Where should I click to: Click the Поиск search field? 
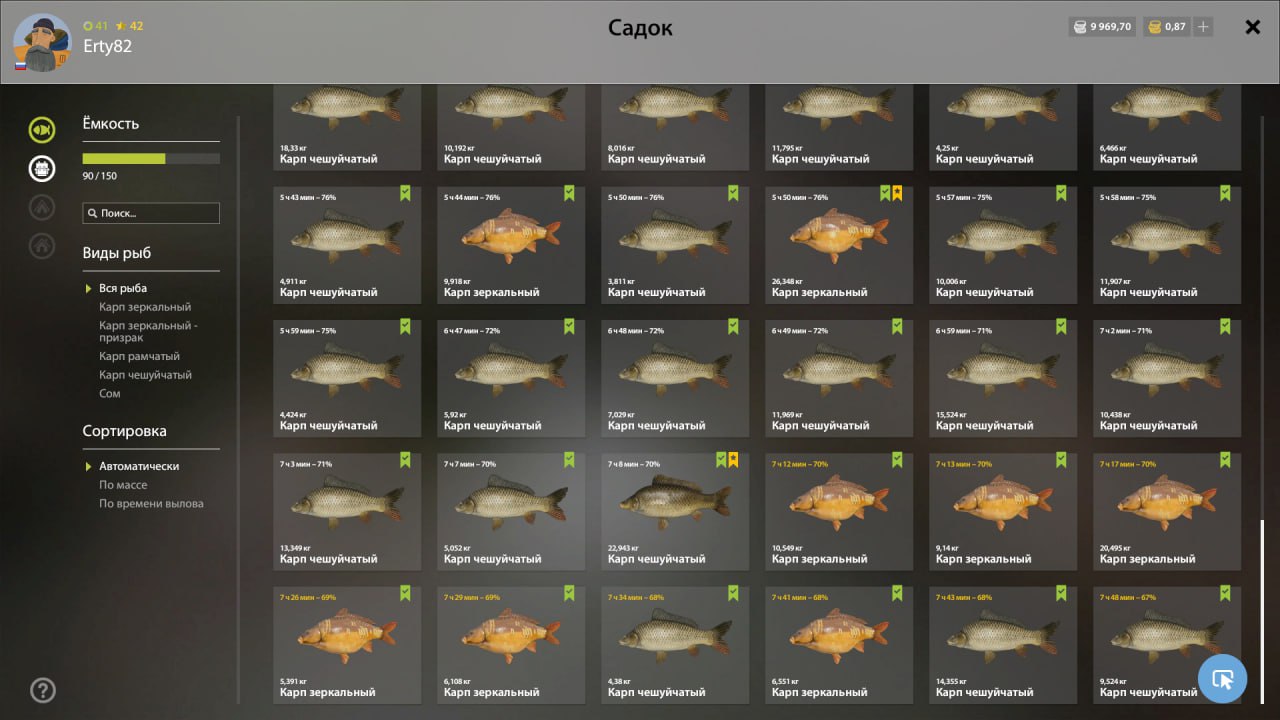coord(151,213)
